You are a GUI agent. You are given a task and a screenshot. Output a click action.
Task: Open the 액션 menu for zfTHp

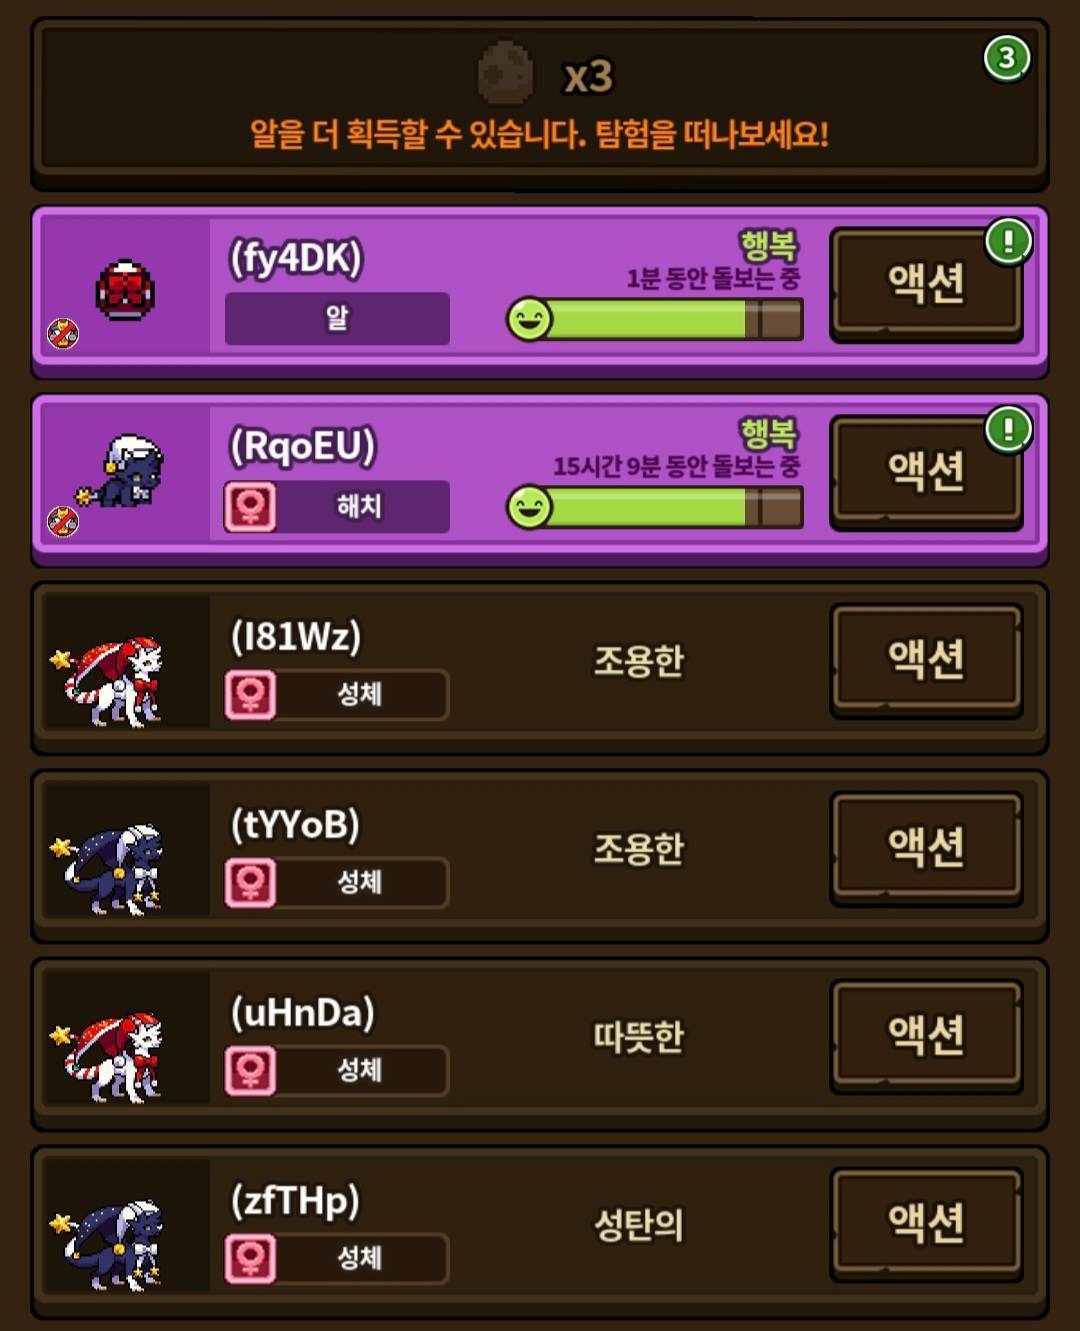tap(926, 1224)
